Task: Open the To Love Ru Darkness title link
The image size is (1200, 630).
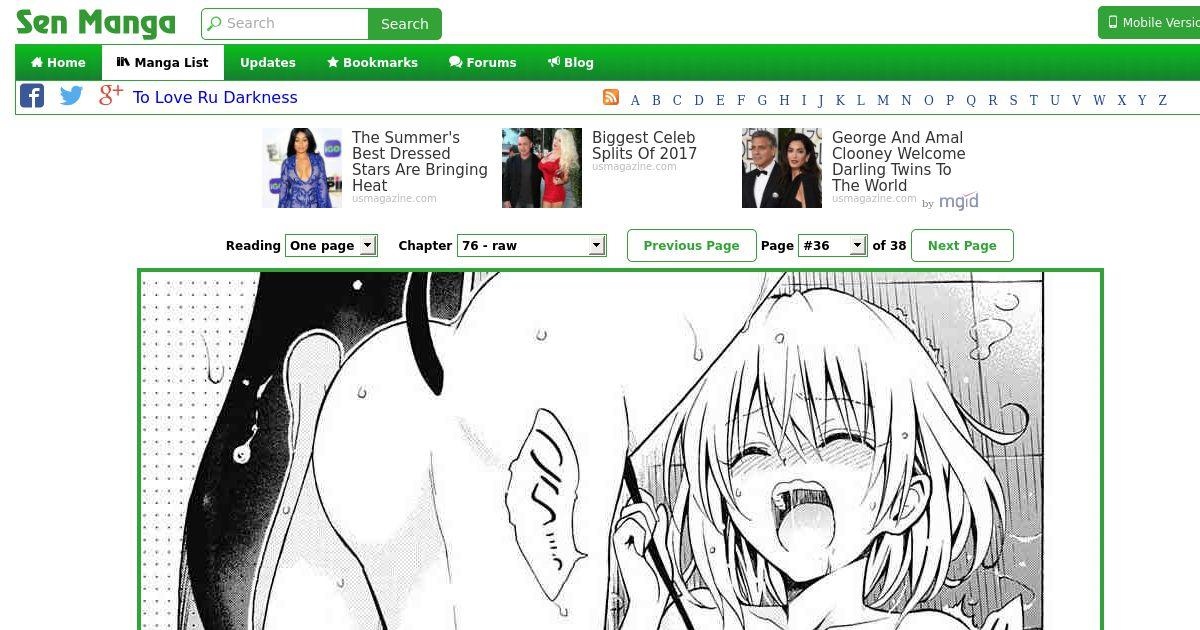Action: point(215,97)
